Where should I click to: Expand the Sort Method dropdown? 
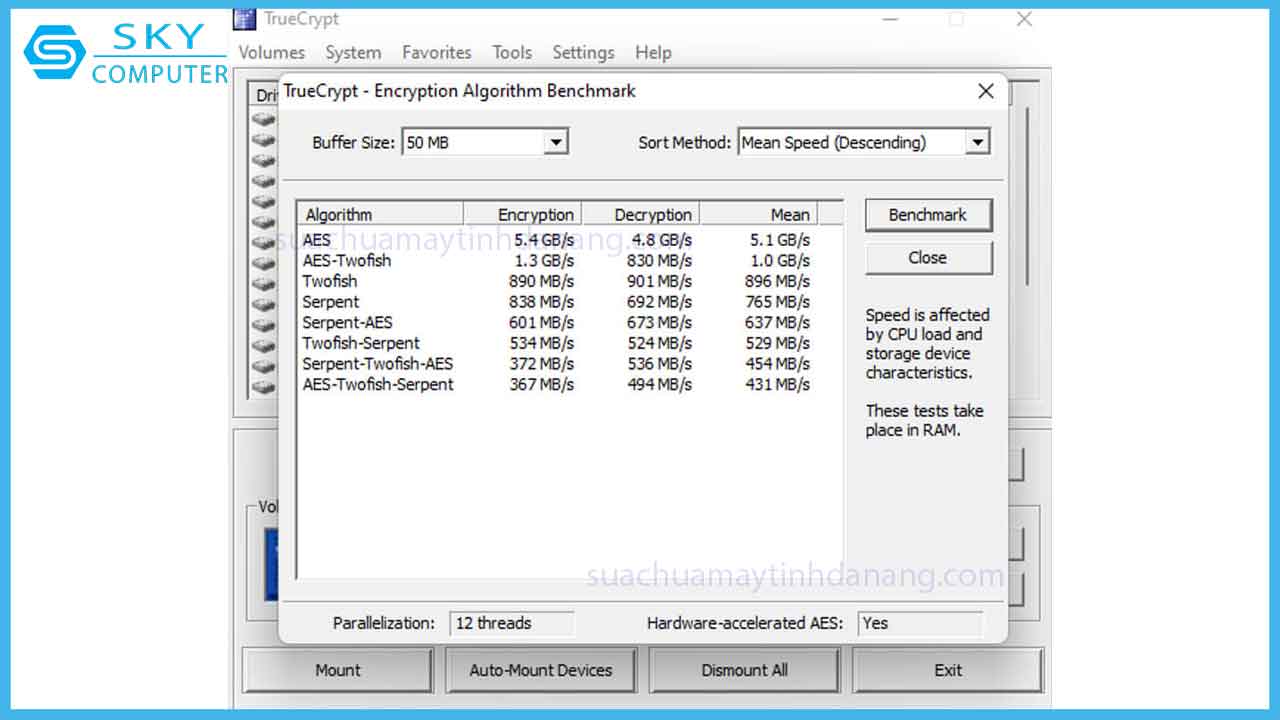click(978, 142)
